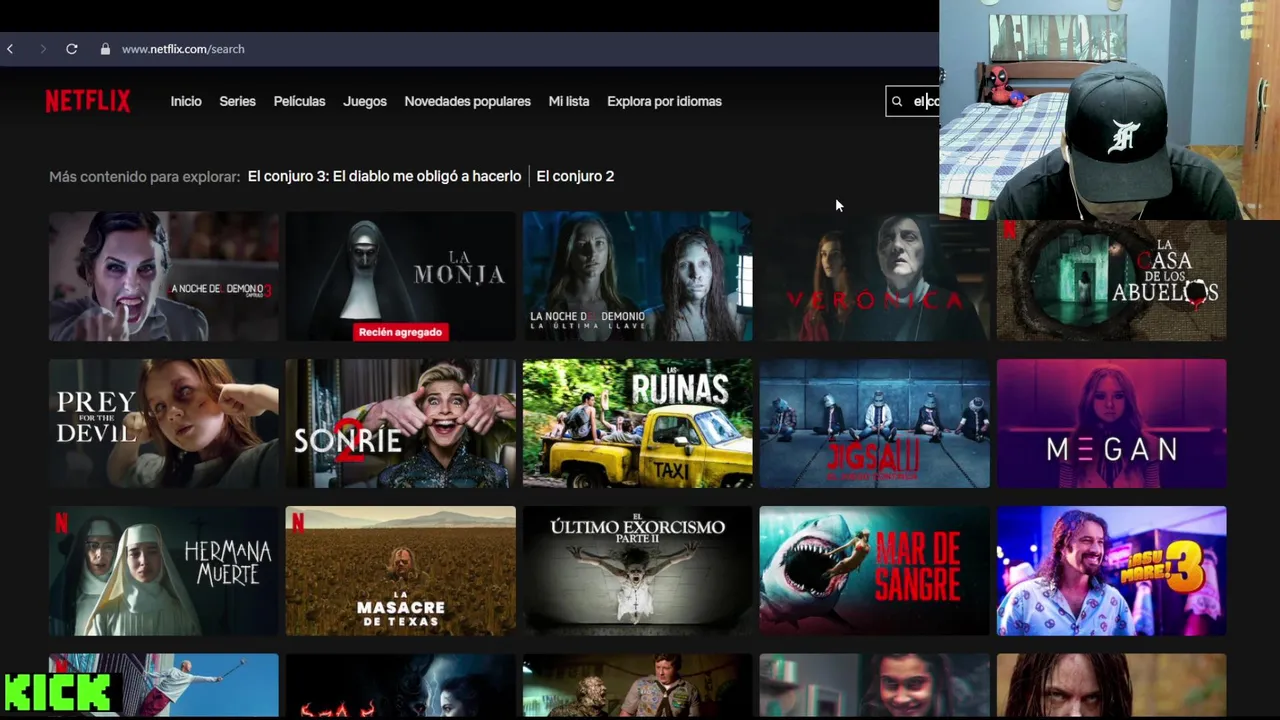This screenshot has height=720, width=1280.
Task: Click the Netflix logo
Action: (88, 101)
